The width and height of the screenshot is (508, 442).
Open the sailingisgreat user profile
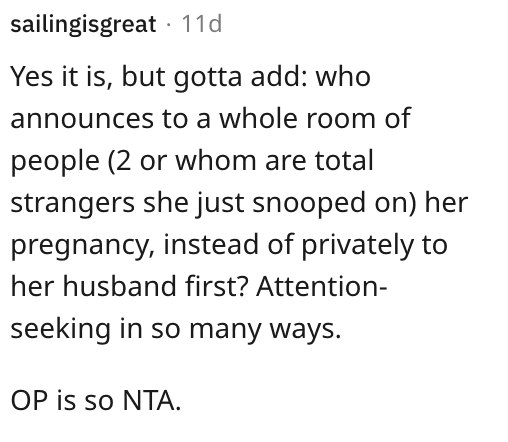pos(83,25)
